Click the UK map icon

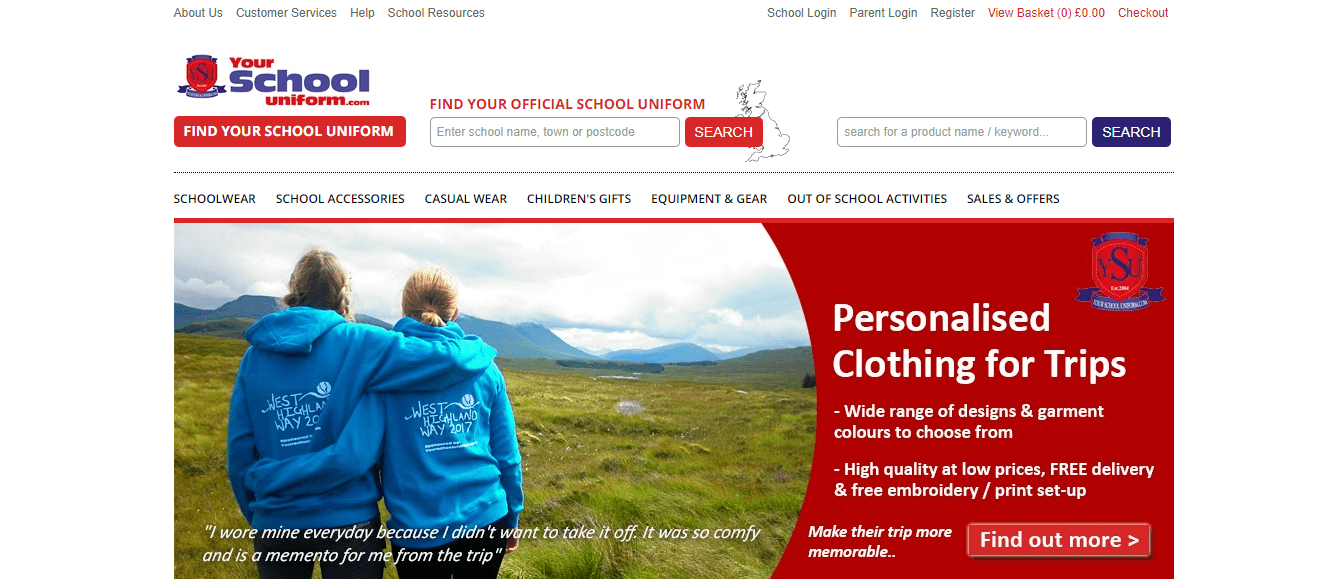(760, 121)
